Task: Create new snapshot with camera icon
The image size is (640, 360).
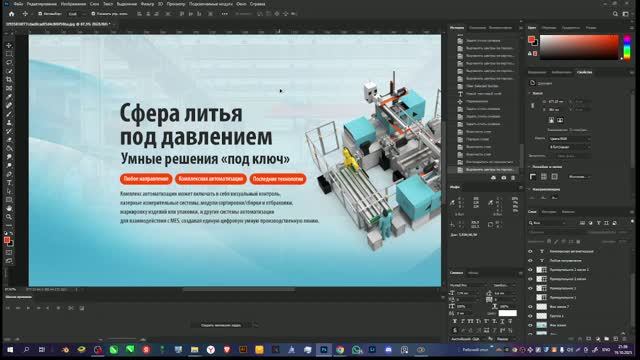Action: pos(503,178)
